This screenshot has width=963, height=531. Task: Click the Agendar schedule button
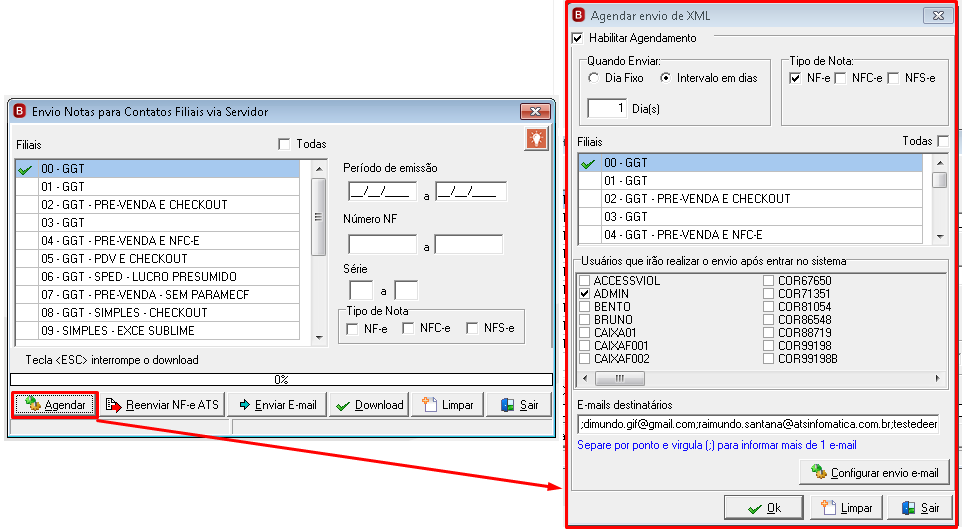click(x=55, y=405)
